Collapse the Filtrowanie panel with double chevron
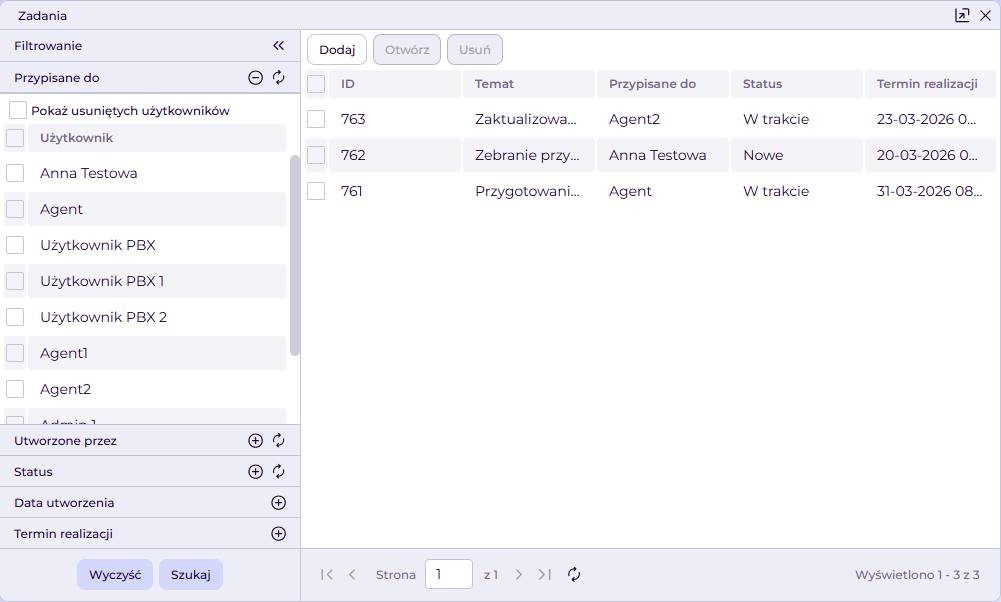 tap(278, 45)
